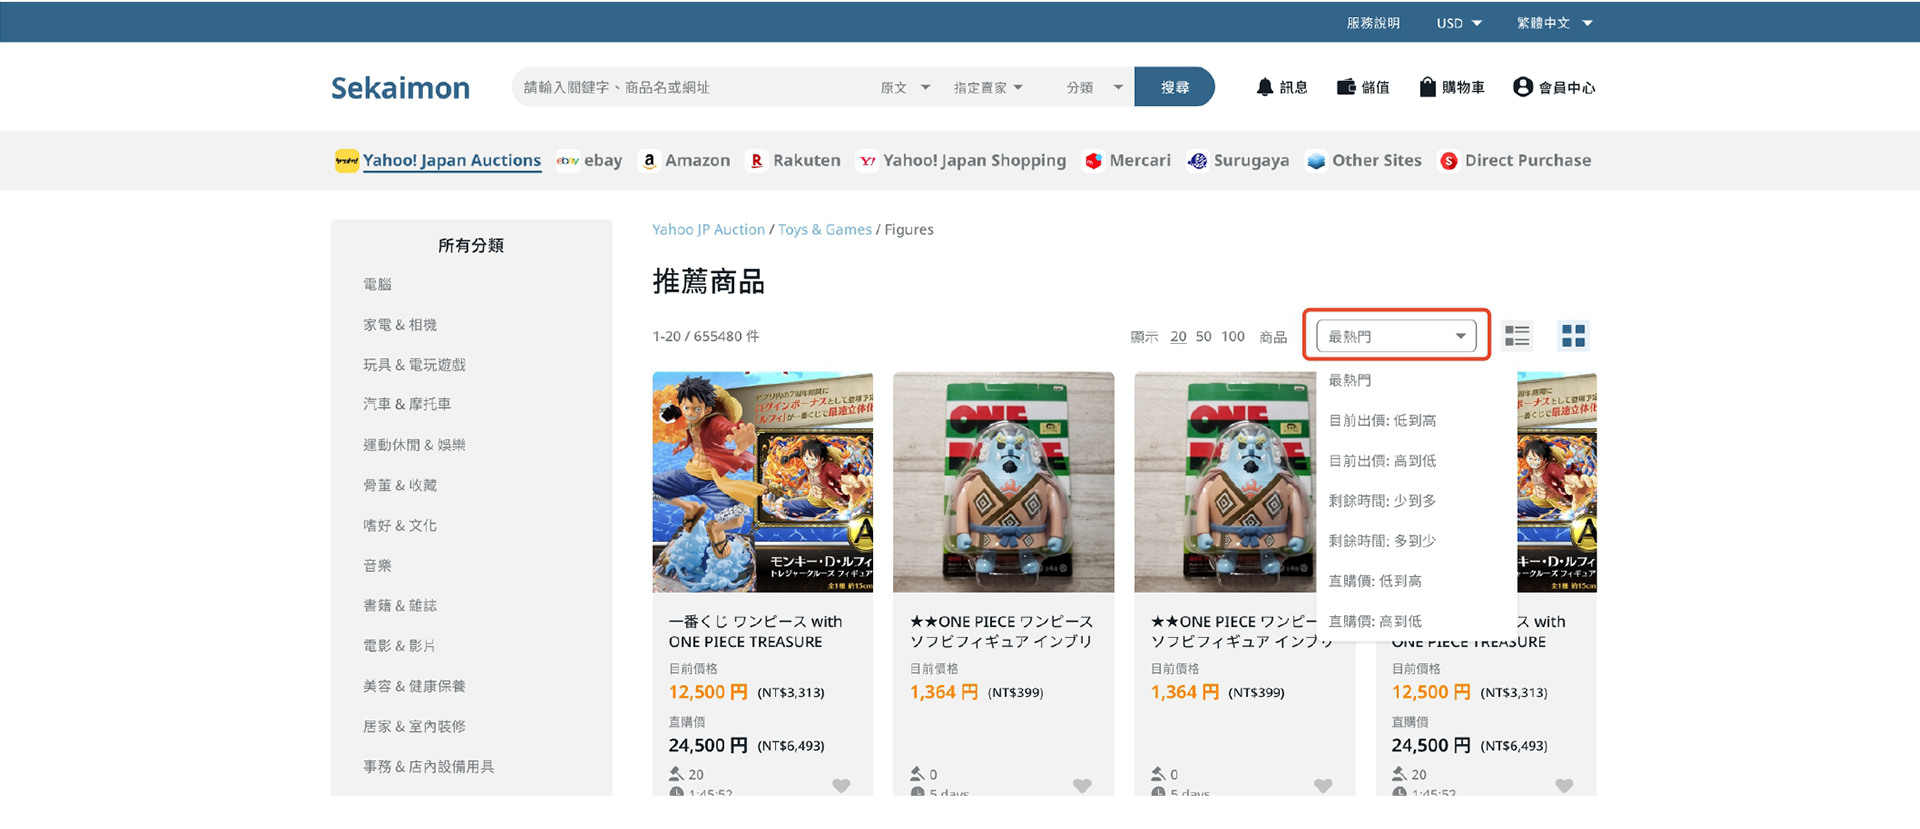Screen dimensions: 1920x829
Task: Click the Yahoo! Japan Shopping logo icon
Action: pos(867,160)
